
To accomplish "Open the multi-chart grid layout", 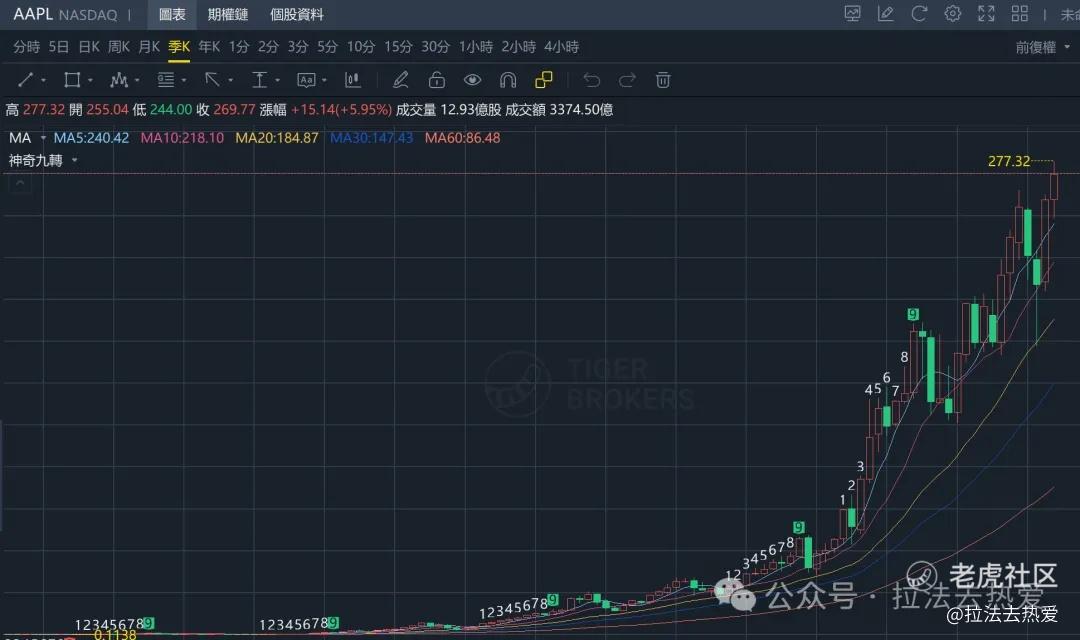I will (1019, 13).
